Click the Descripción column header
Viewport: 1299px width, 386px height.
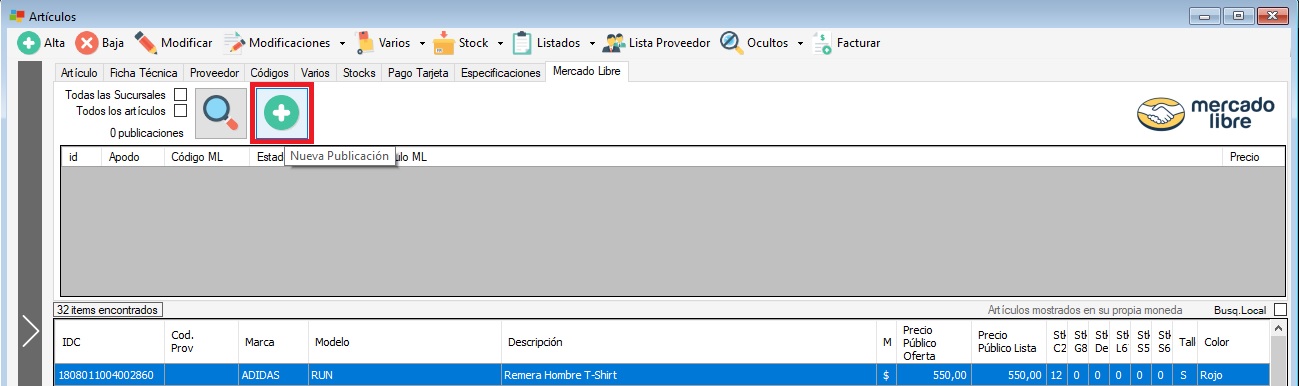tap(689, 342)
